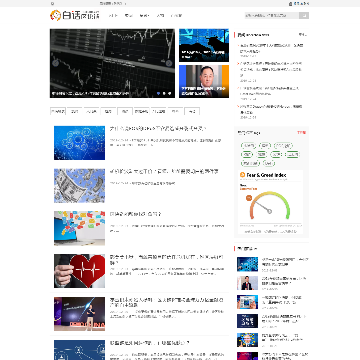Open the red heart heartbeat article thumbnail
This screenshot has height=360, width=360.
click(79, 271)
